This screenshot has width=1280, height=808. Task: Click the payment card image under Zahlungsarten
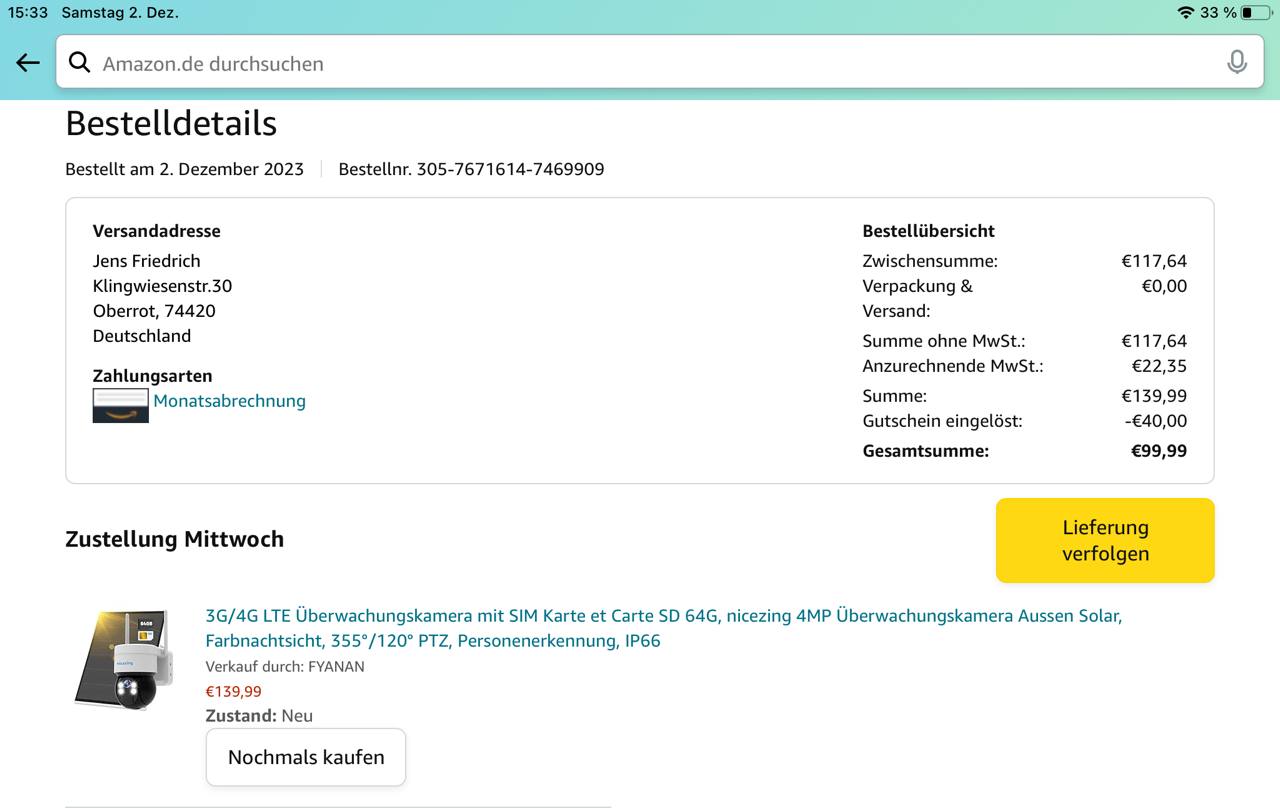point(120,405)
